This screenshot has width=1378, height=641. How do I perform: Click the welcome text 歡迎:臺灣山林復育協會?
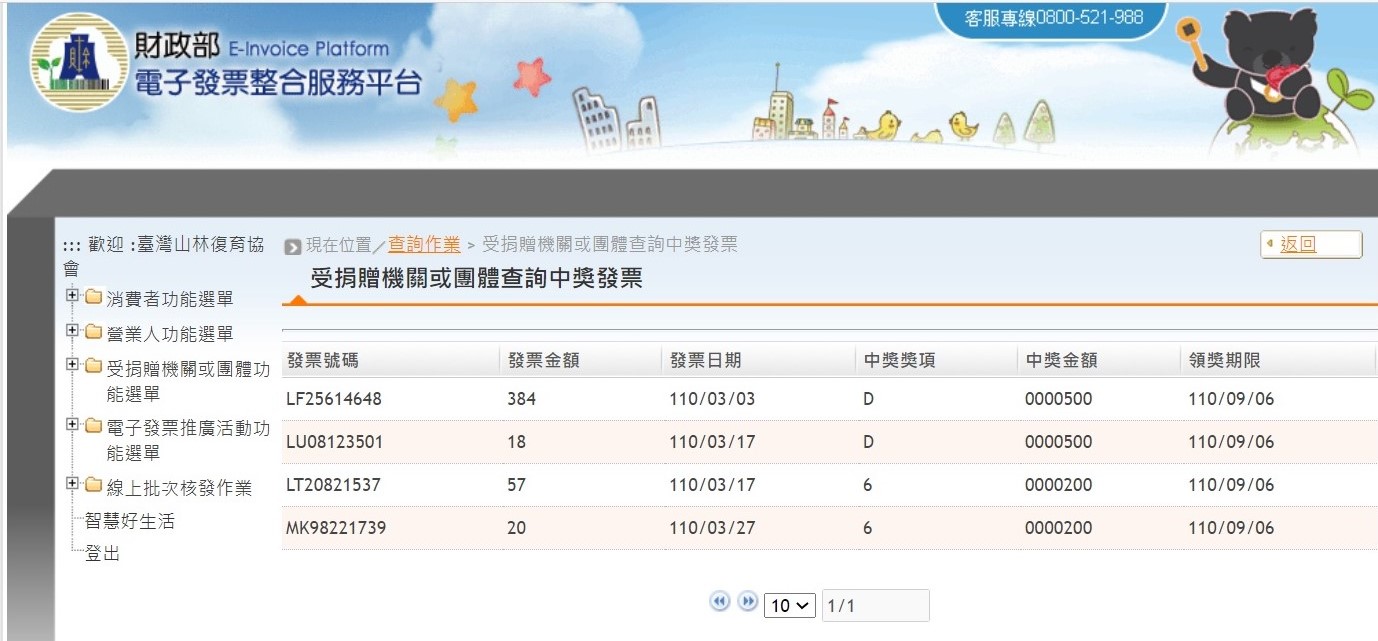(x=165, y=256)
